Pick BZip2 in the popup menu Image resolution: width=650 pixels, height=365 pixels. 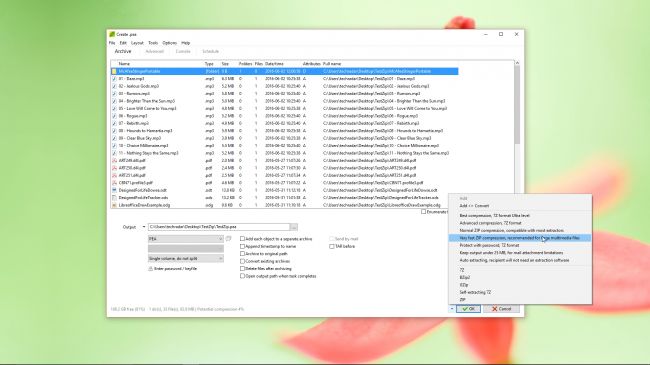click(520, 277)
